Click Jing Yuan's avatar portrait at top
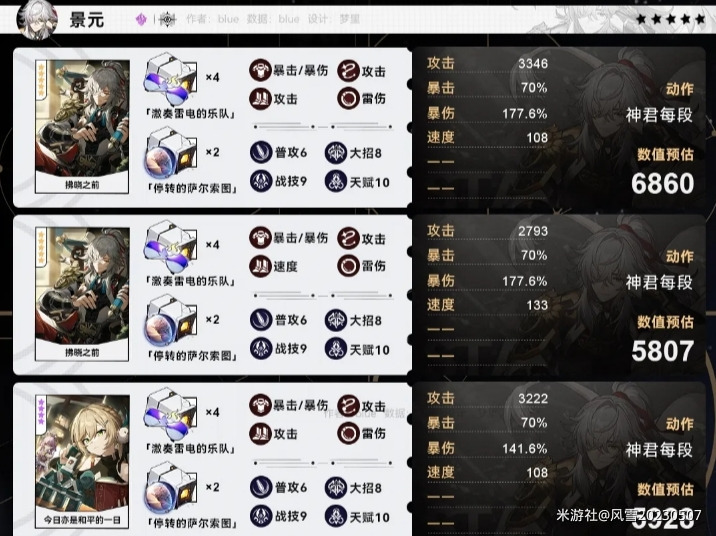Viewport: 716px width, 536px height. point(37,19)
